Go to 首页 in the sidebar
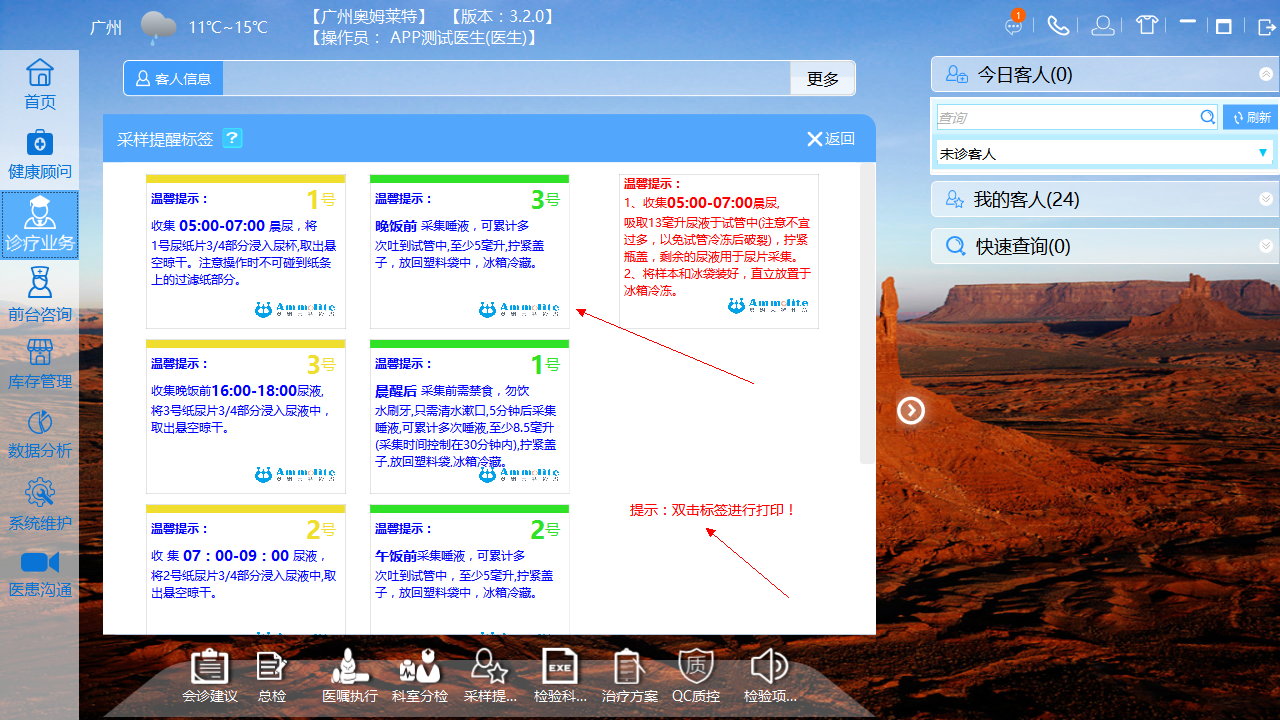The height and width of the screenshot is (720, 1280). [40, 84]
